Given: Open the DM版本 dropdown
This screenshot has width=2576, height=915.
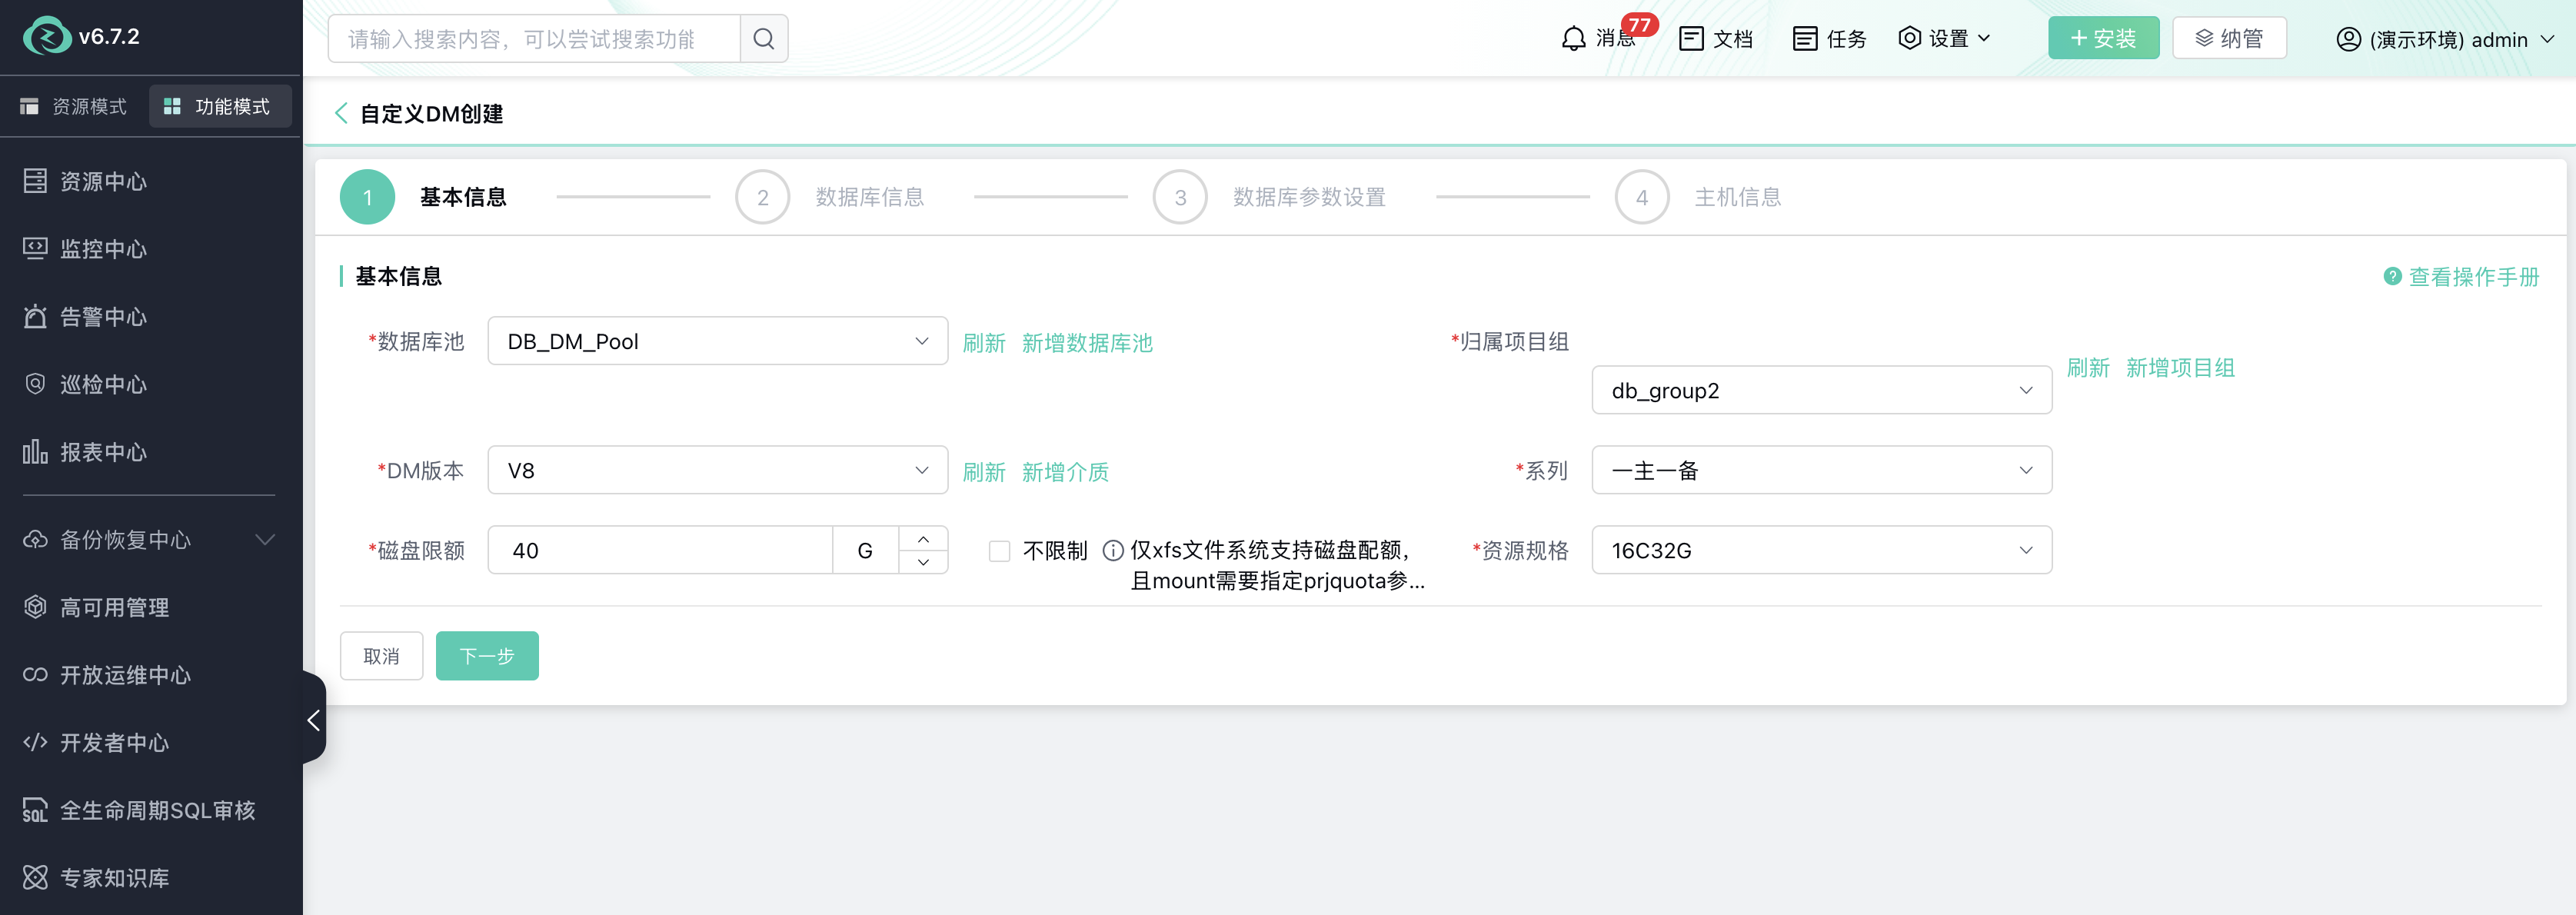Looking at the screenshot, I should click(717, 470).
